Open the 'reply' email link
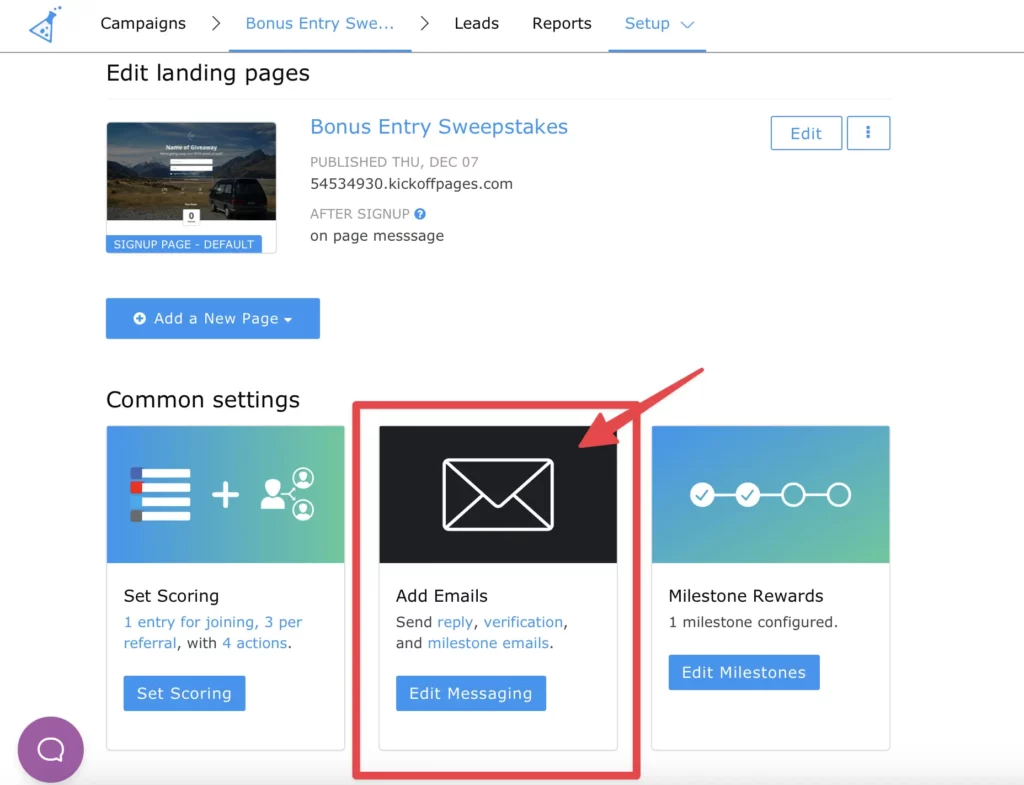 455,622
